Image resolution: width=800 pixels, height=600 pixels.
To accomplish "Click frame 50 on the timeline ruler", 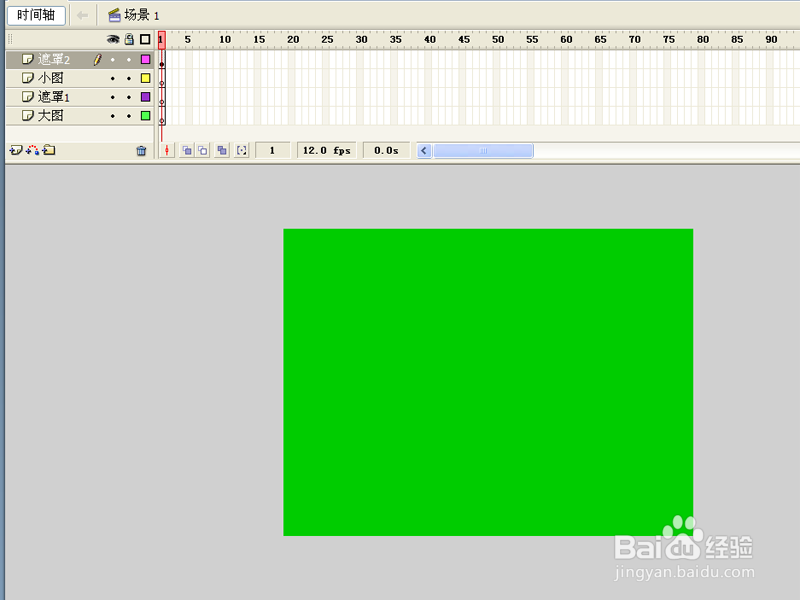I will (x=498, y=40).
